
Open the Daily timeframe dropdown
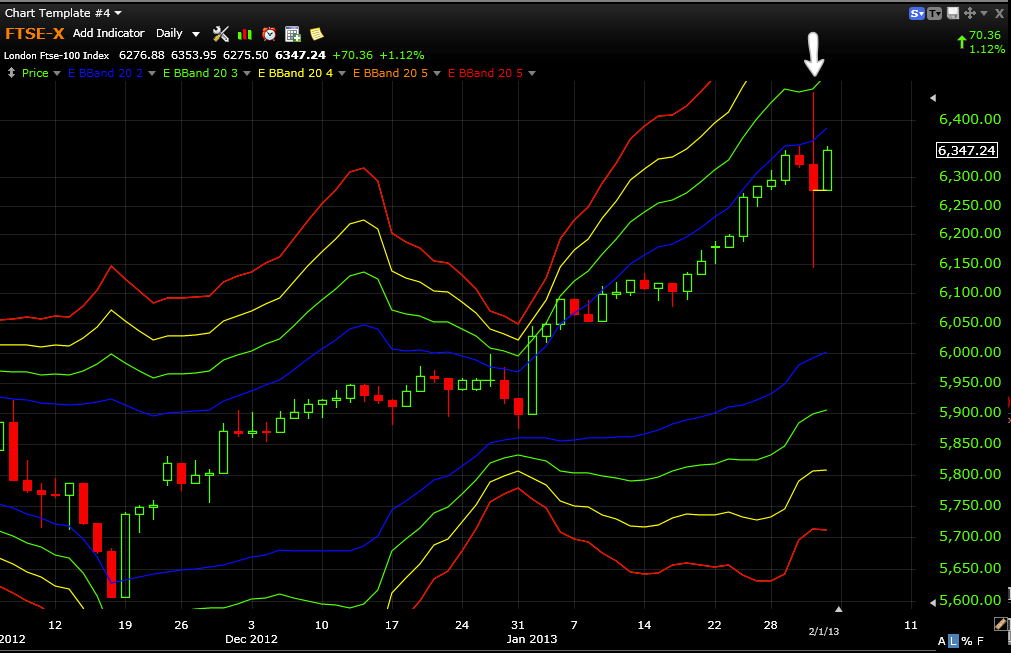(196, 34)
